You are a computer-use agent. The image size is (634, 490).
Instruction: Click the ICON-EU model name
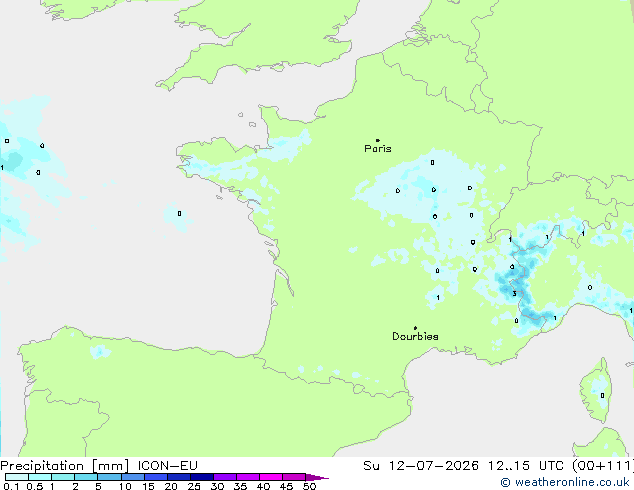(x=167, y=466)
